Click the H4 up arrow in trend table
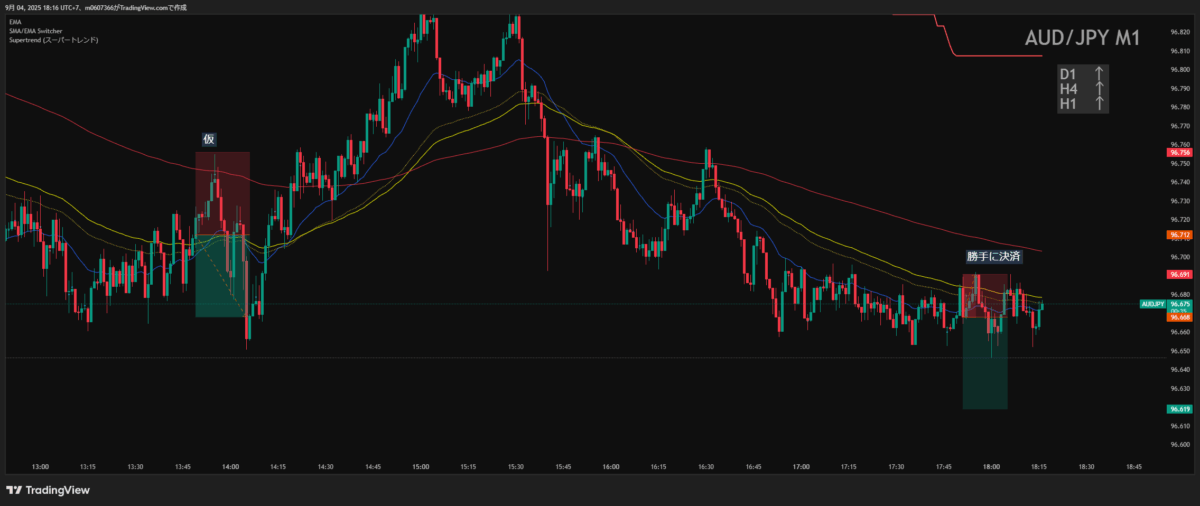This screenshot has height=506, width=1200. 1098,88
